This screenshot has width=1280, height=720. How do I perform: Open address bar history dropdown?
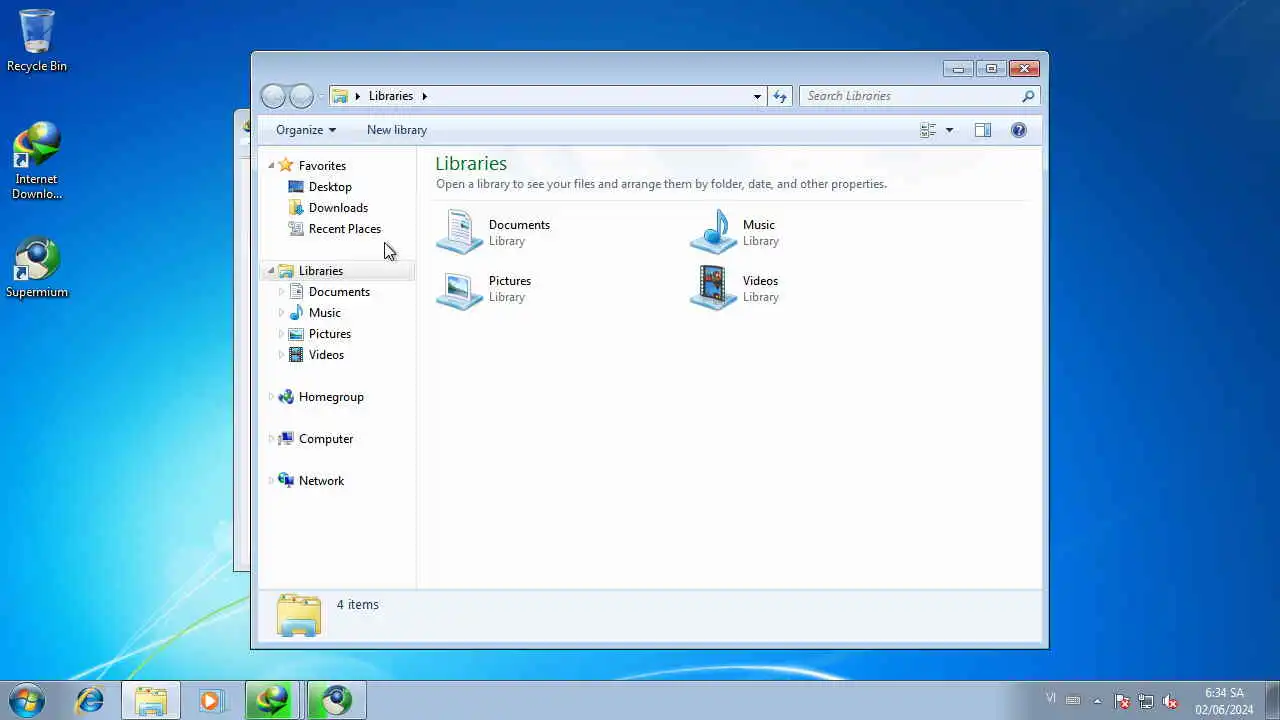(757, 96)
